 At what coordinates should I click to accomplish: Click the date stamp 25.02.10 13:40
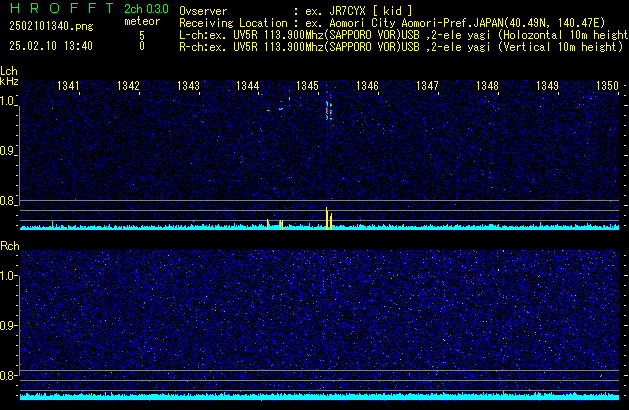(x=51, y=46)
